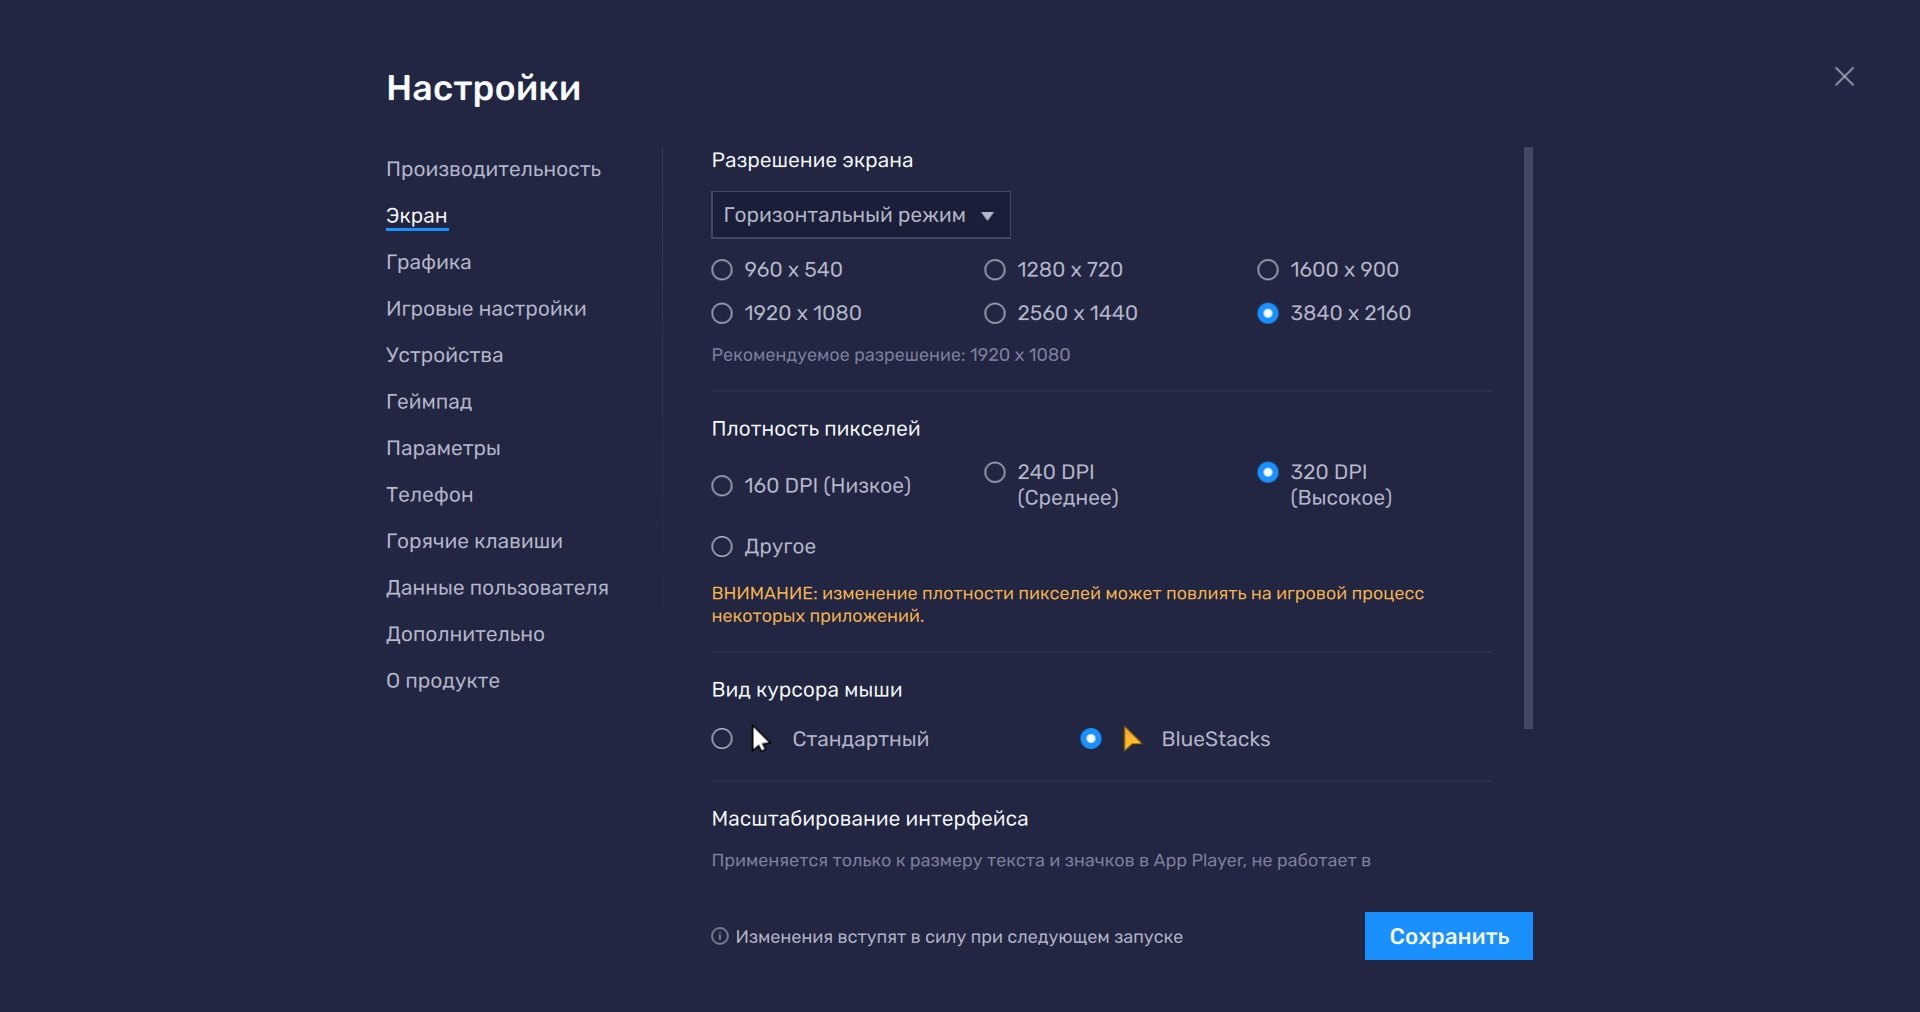Open the Горизонтальный режим dropdown

pyautogui.click(x=860, y=215)
